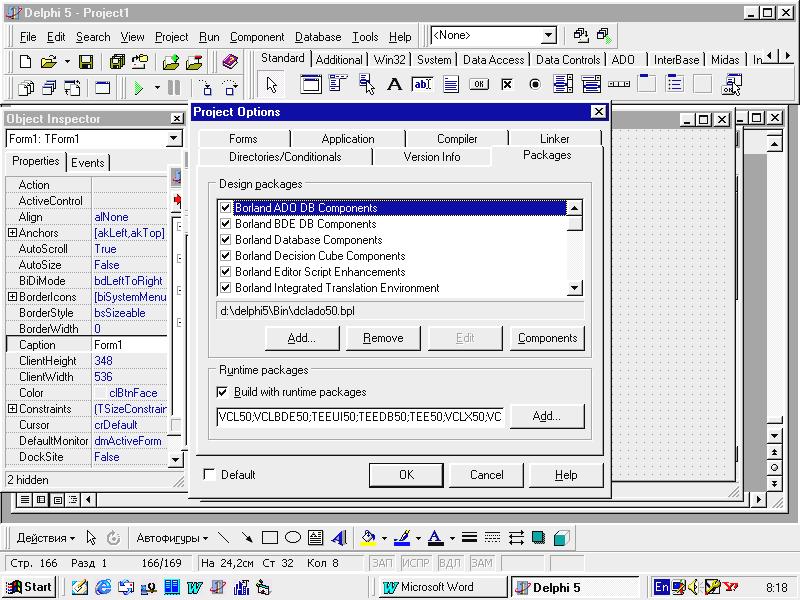Open Object Inspector Form1: TForm1 dropdown
The width and height of the screenshot is (800, 600).
tap(173, 138)
